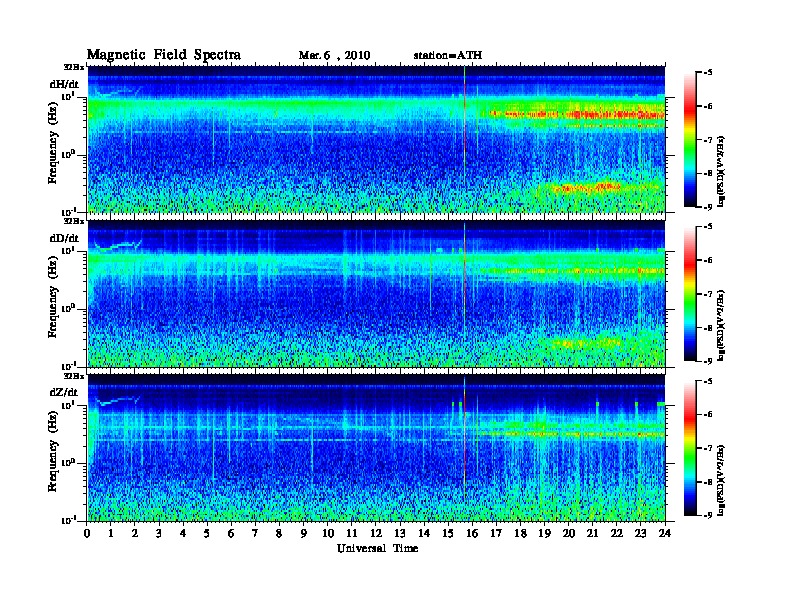Click hour tick label 12 on time axis

tap(376, 533)
